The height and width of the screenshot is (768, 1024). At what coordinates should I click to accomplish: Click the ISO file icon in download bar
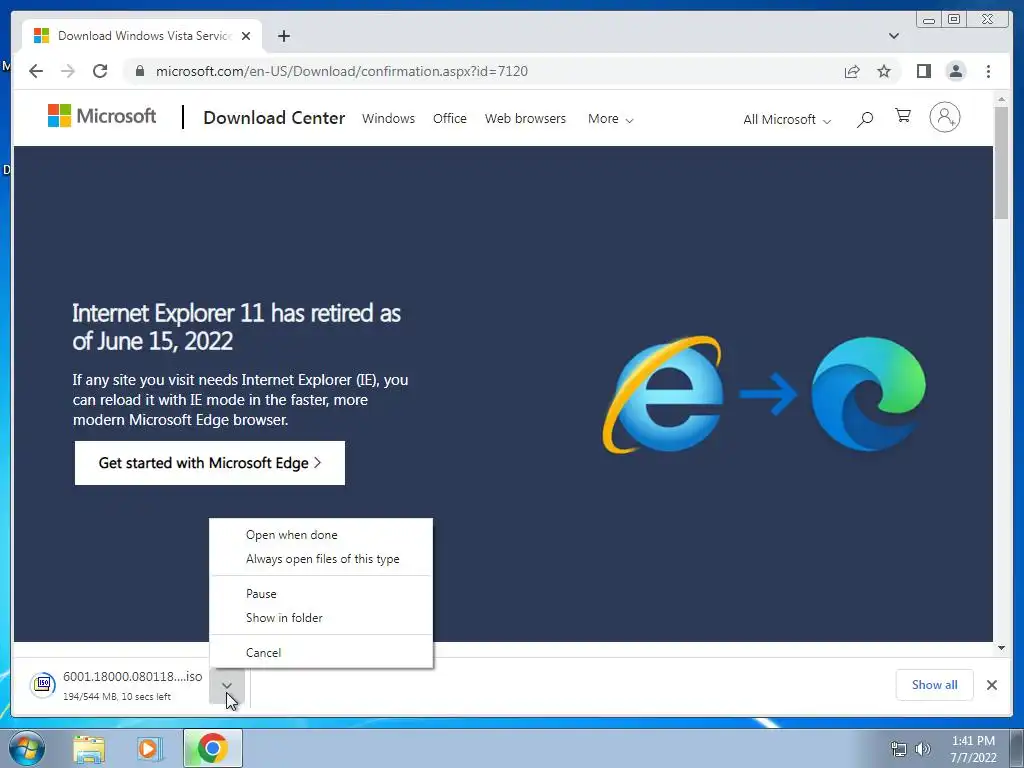[x=43, y=684]
